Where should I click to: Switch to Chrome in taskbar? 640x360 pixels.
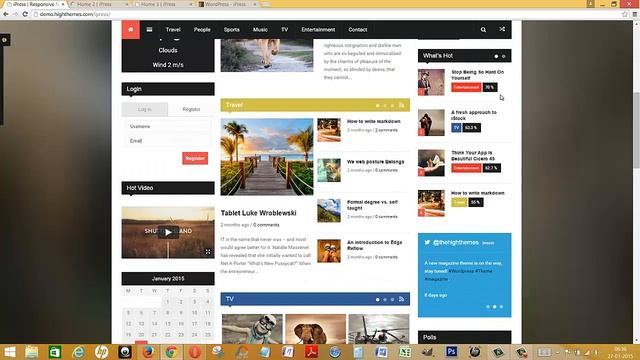click(171, 352)
